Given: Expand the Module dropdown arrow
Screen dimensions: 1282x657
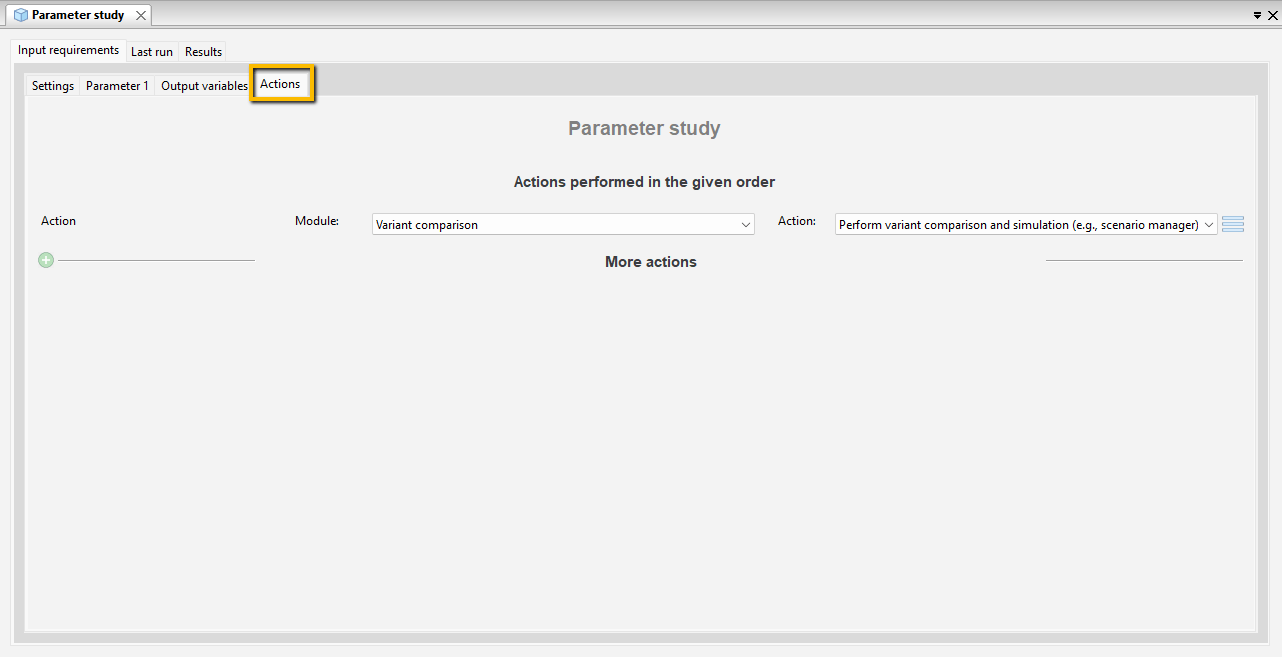Looking at the screenshot, I should point(746,225).
